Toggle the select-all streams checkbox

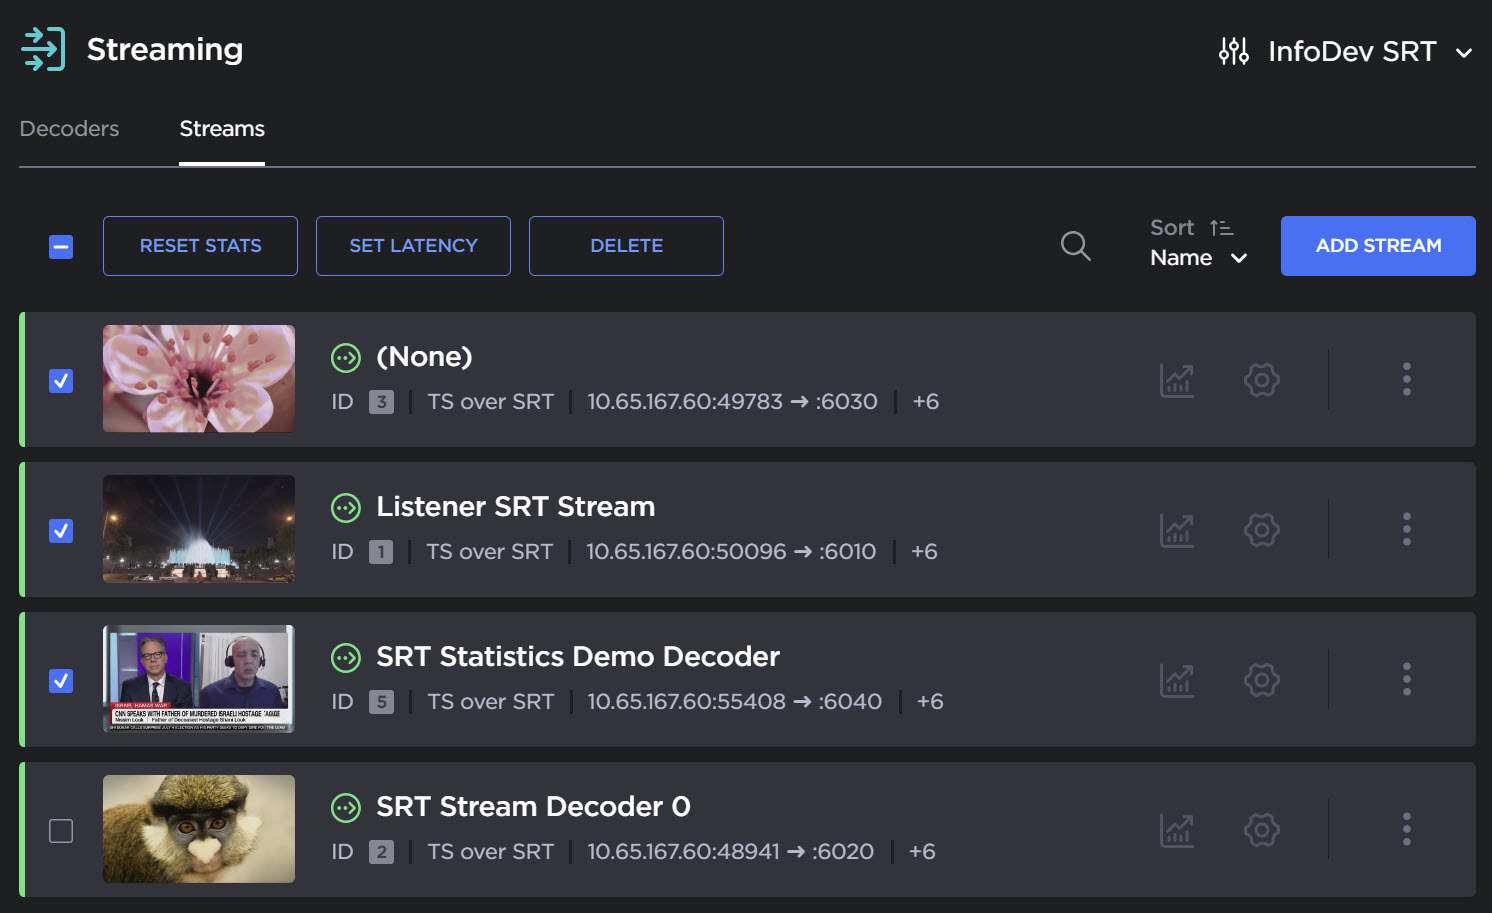61,247
